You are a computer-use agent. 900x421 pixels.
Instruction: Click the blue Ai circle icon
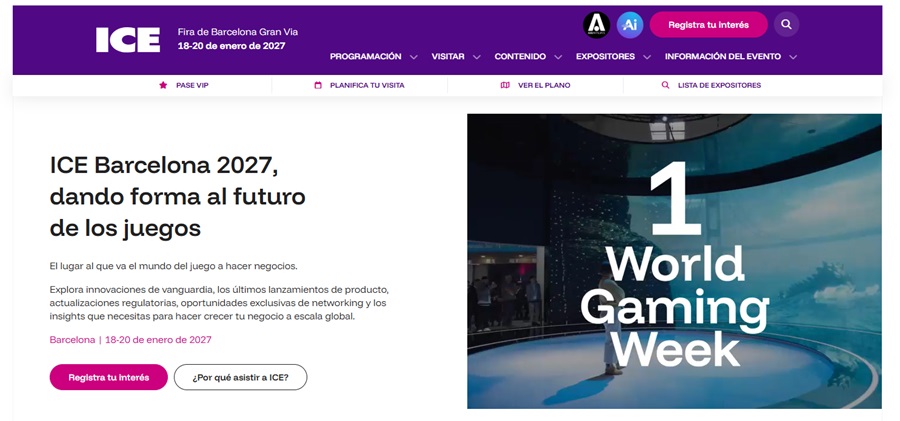tap(629, 24)
